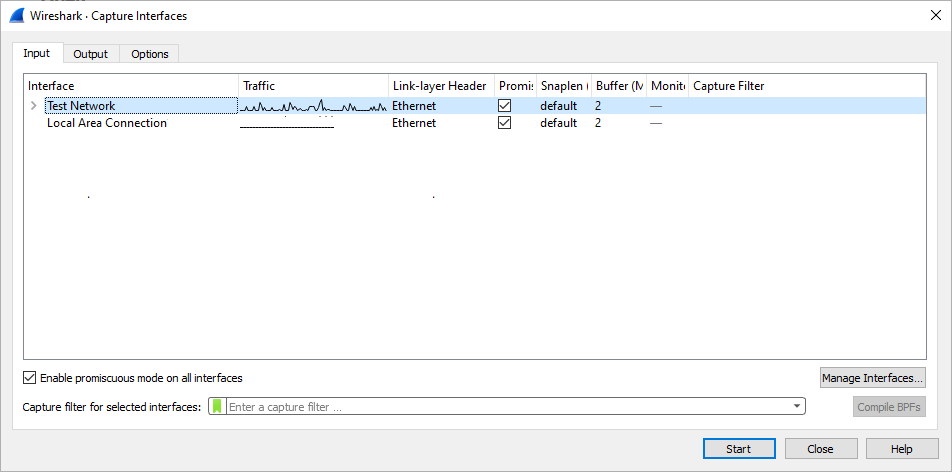Close the Capture Interfaces window with X

tap(936, 16)
